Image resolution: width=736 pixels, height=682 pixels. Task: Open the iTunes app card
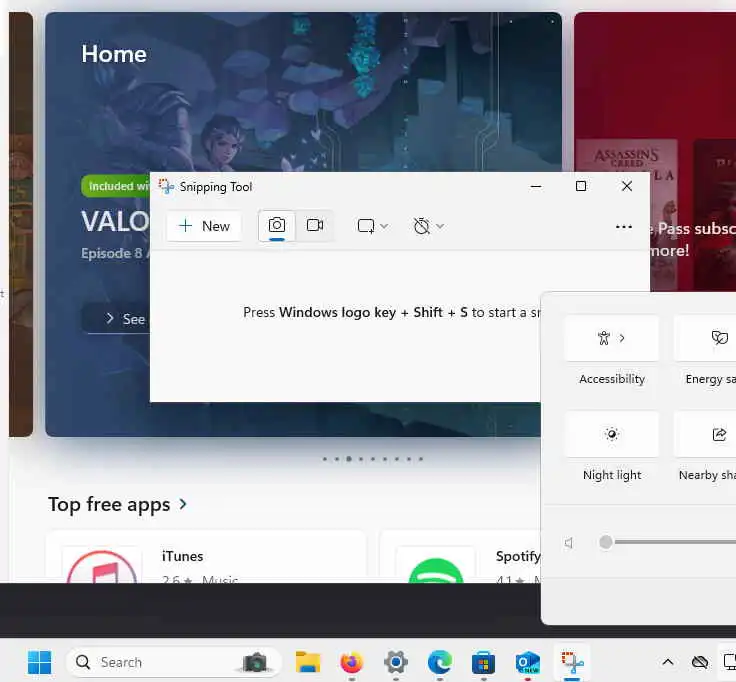tap(207, 557)
